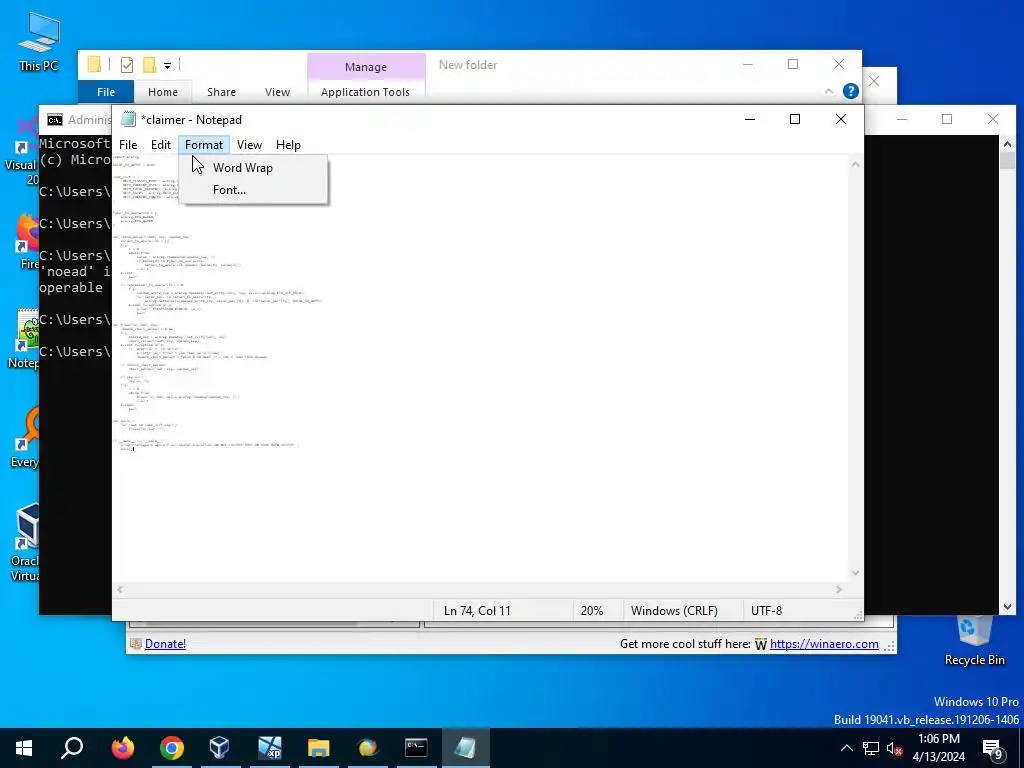Open the notification center icon
This screenshot has height=768, width=1024.
(x=993, y=748)
